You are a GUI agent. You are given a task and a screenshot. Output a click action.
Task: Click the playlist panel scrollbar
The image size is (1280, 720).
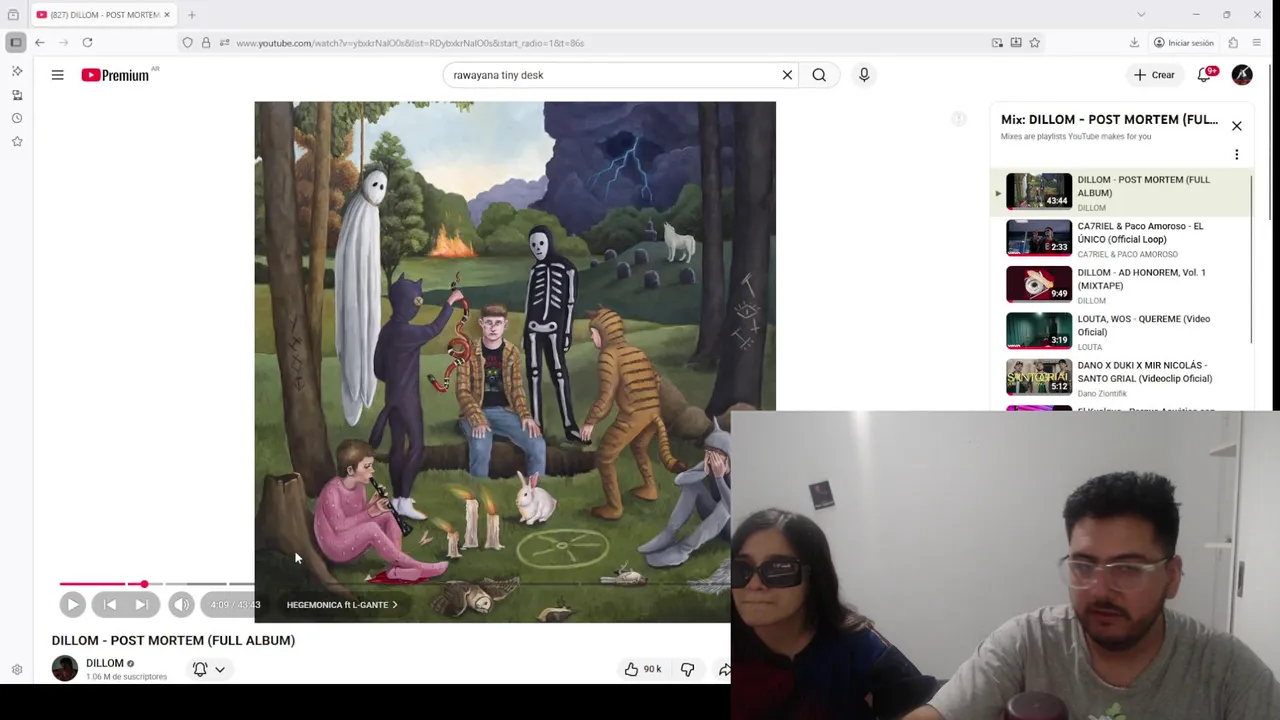click(x=1253, y=258)
